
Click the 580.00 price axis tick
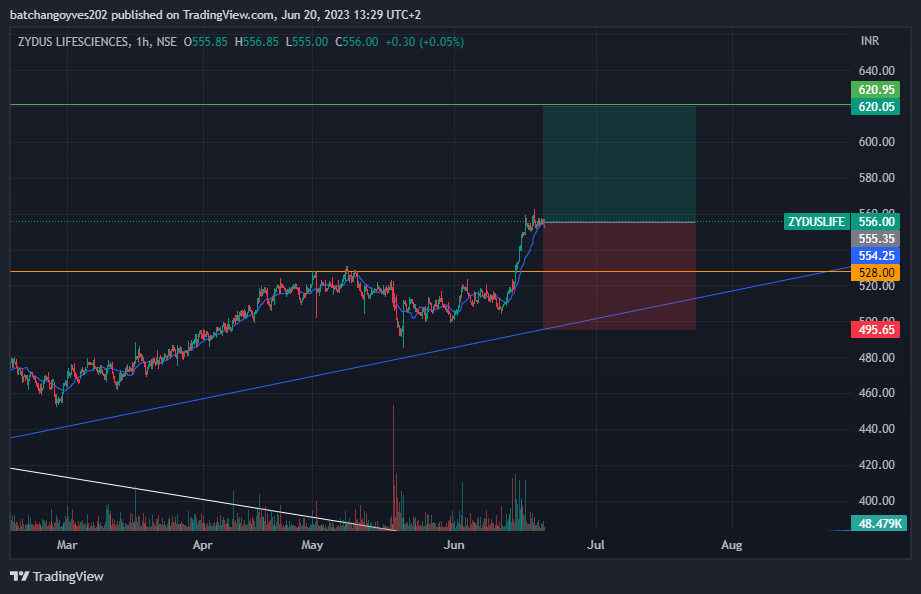[876, 177]
